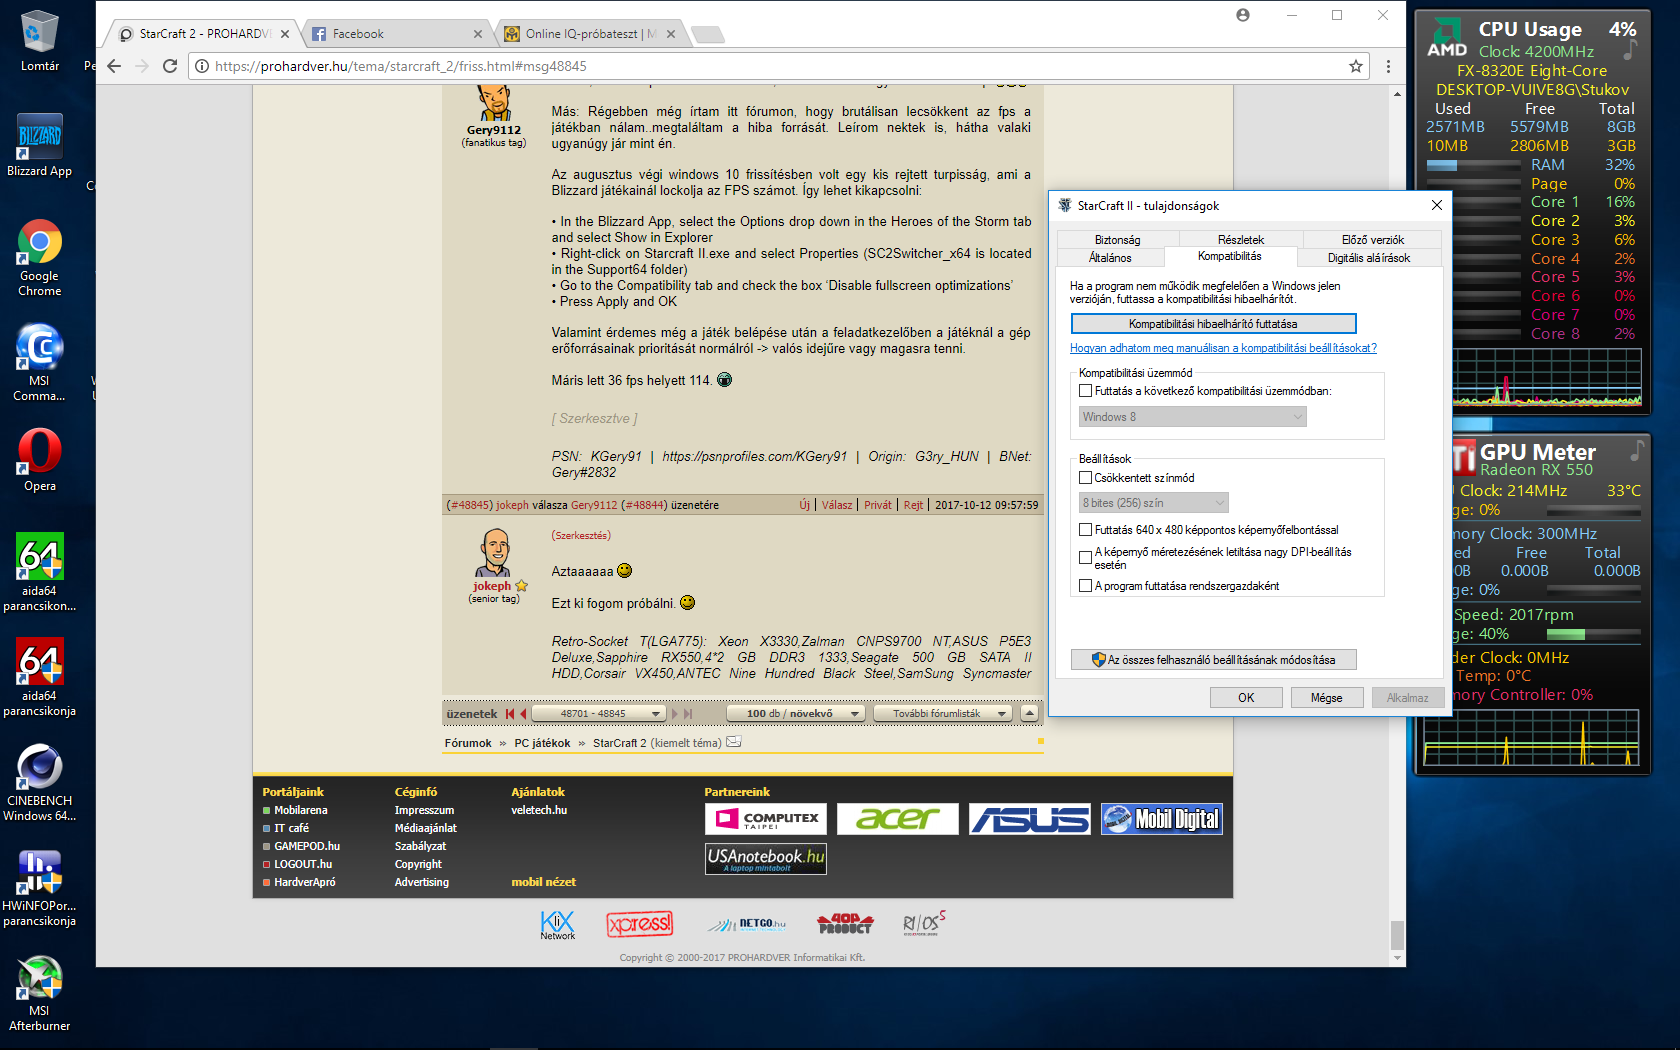Click the manual compatibility settings help link

point(1223,348)
